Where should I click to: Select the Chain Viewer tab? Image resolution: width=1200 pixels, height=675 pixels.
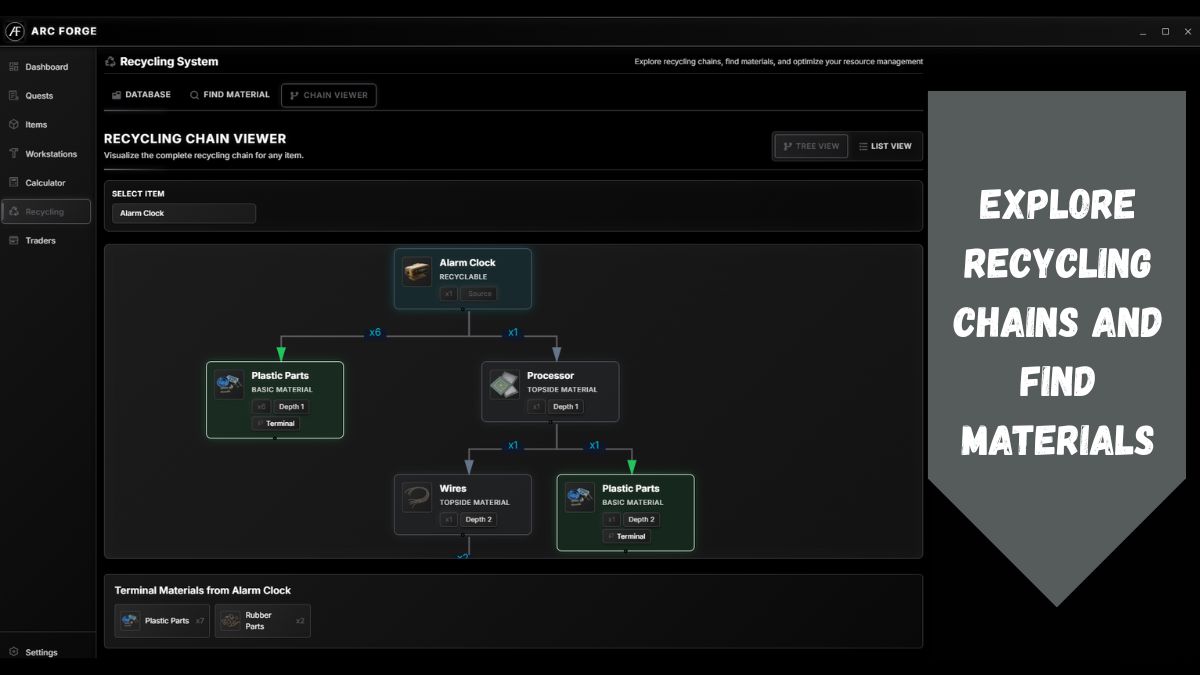(x=329, y=95)
